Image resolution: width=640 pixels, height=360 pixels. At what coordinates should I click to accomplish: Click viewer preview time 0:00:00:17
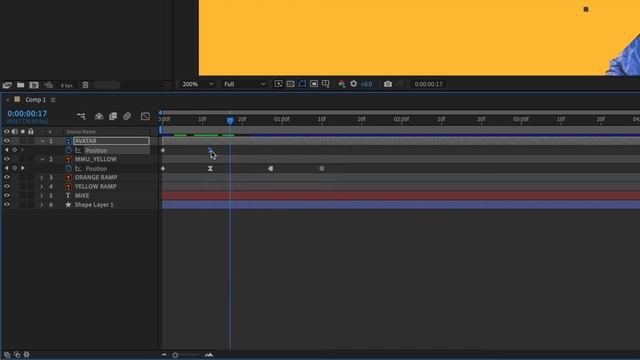[428, 84]
